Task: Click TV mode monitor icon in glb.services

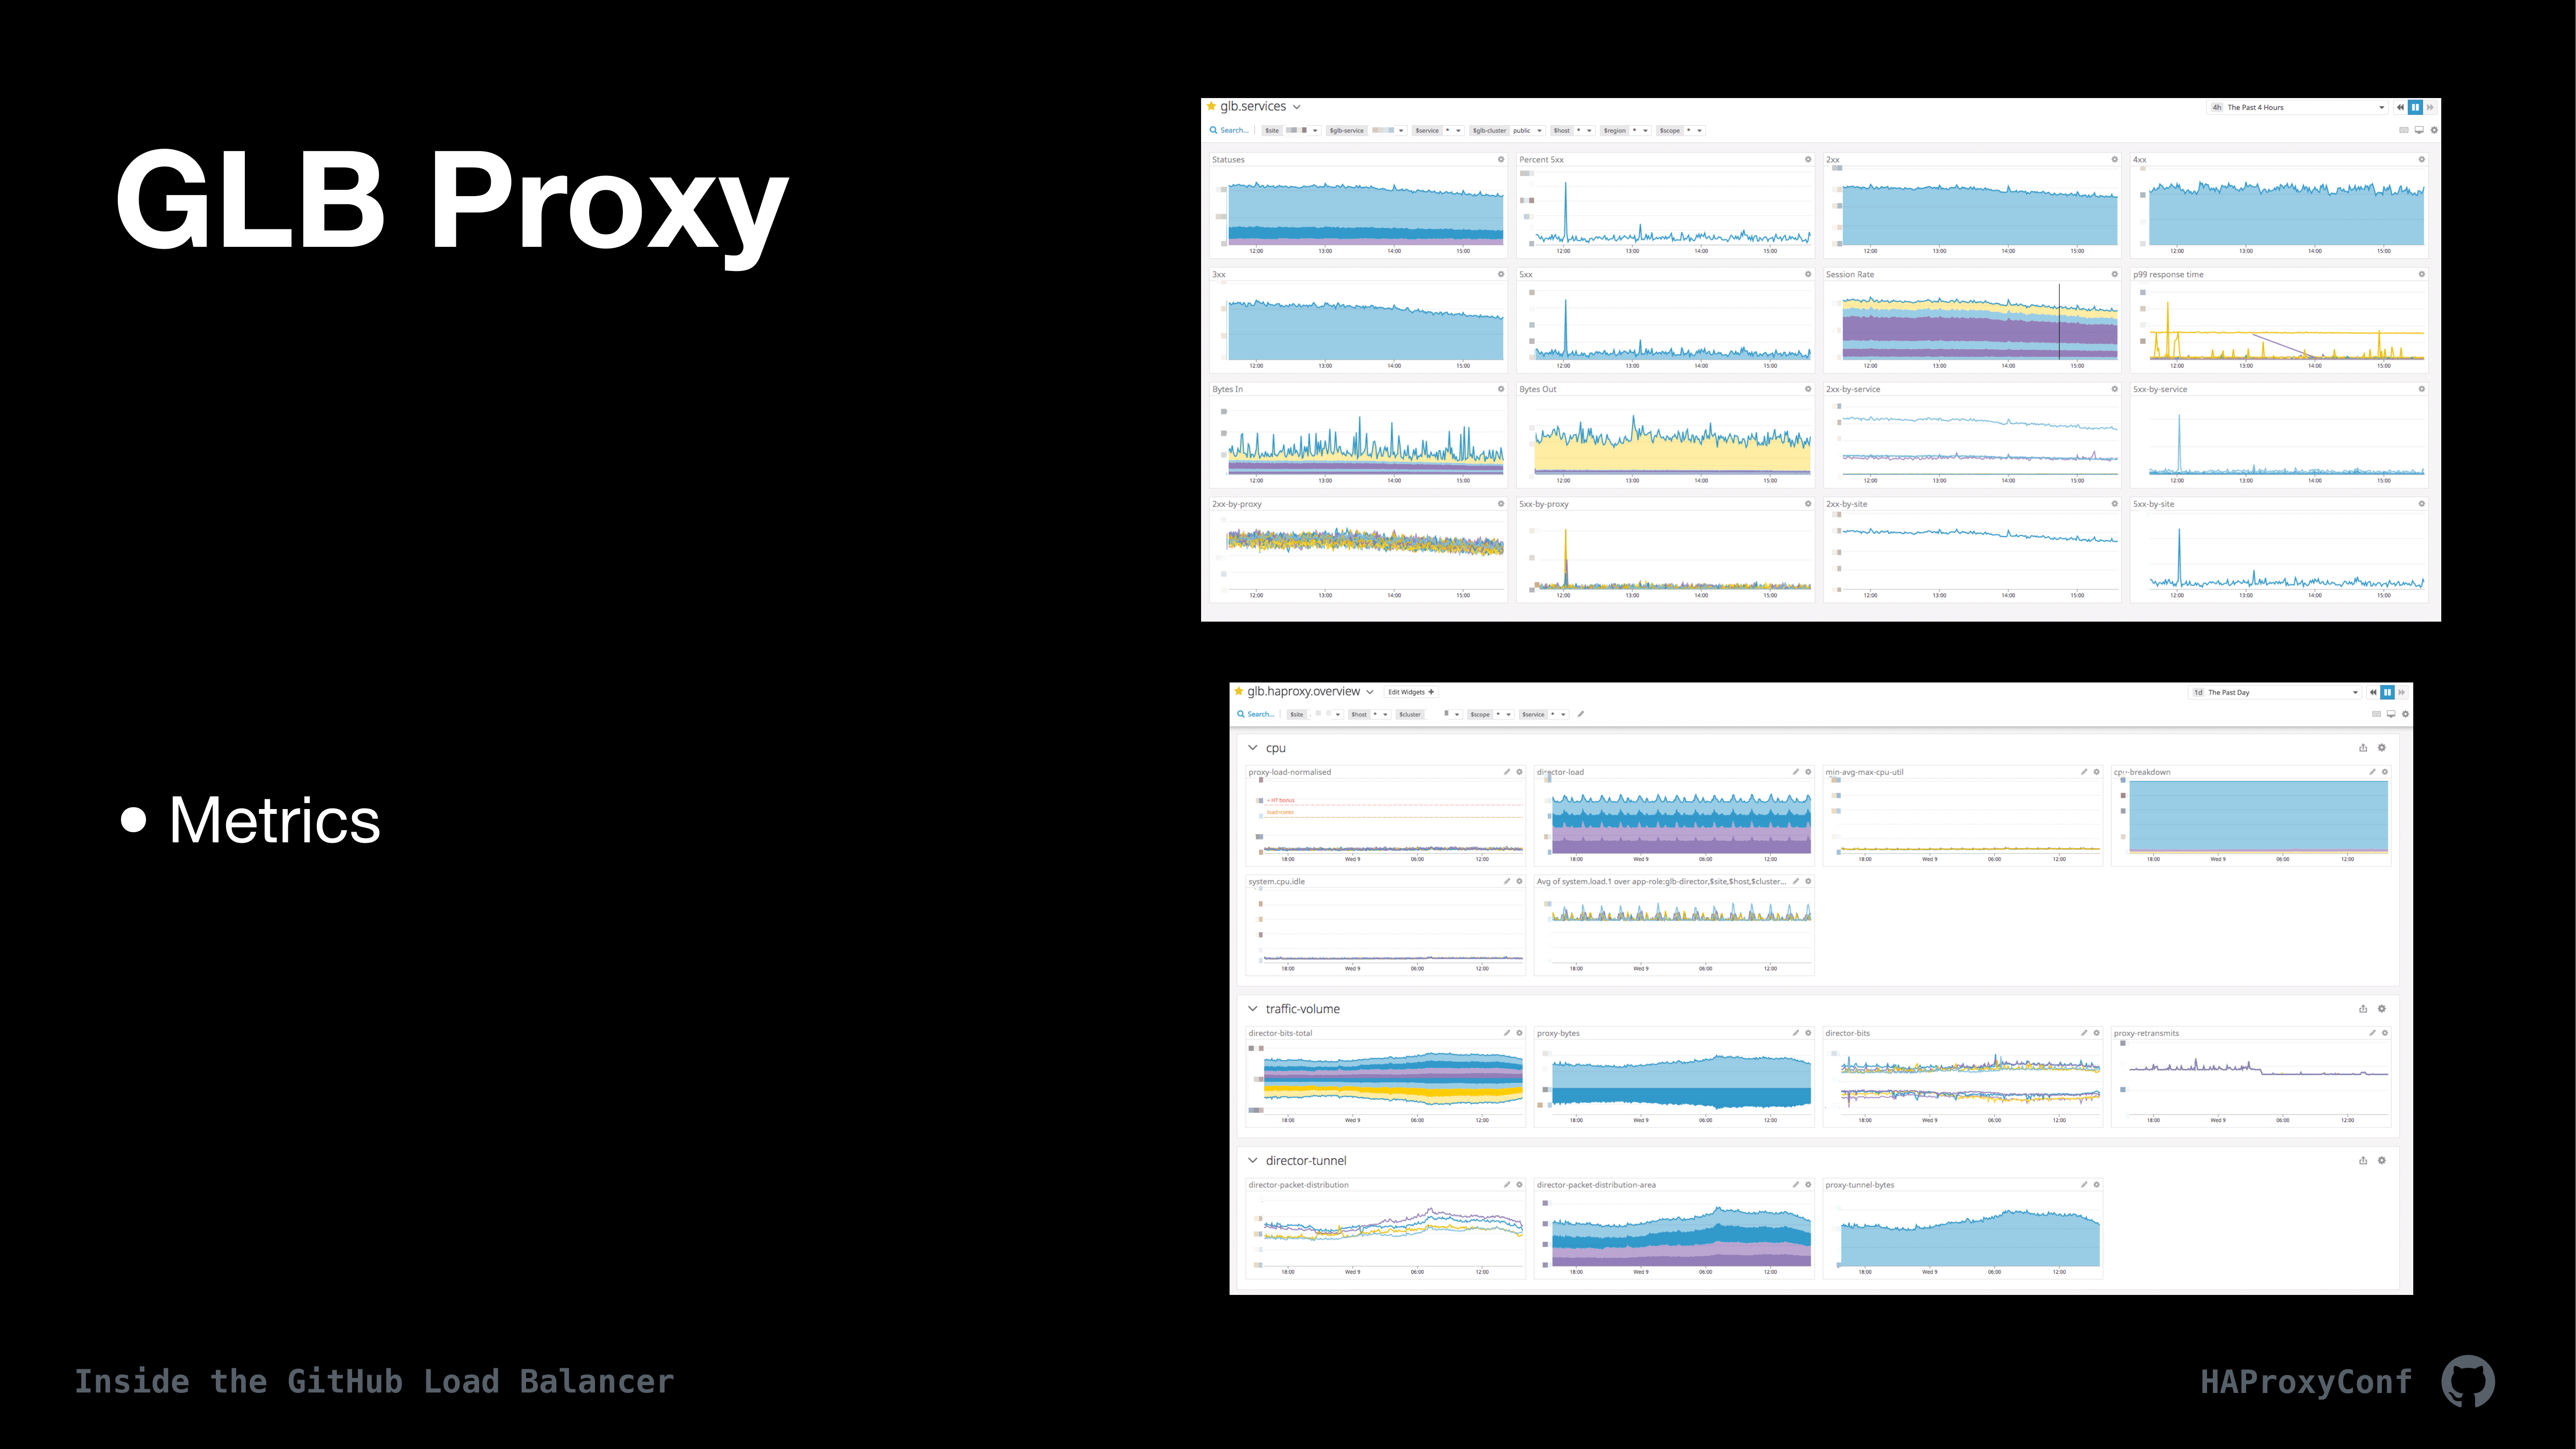Action: coord(2419,130)
